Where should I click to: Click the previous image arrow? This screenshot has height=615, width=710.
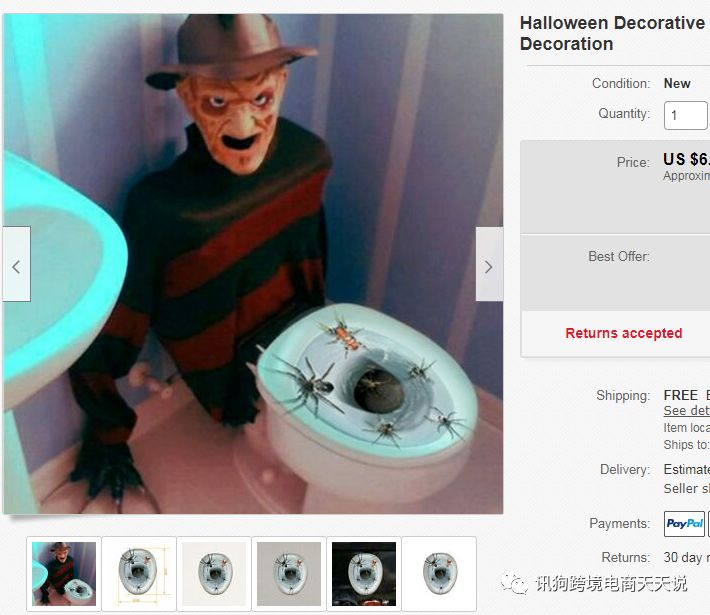point(16,264)
